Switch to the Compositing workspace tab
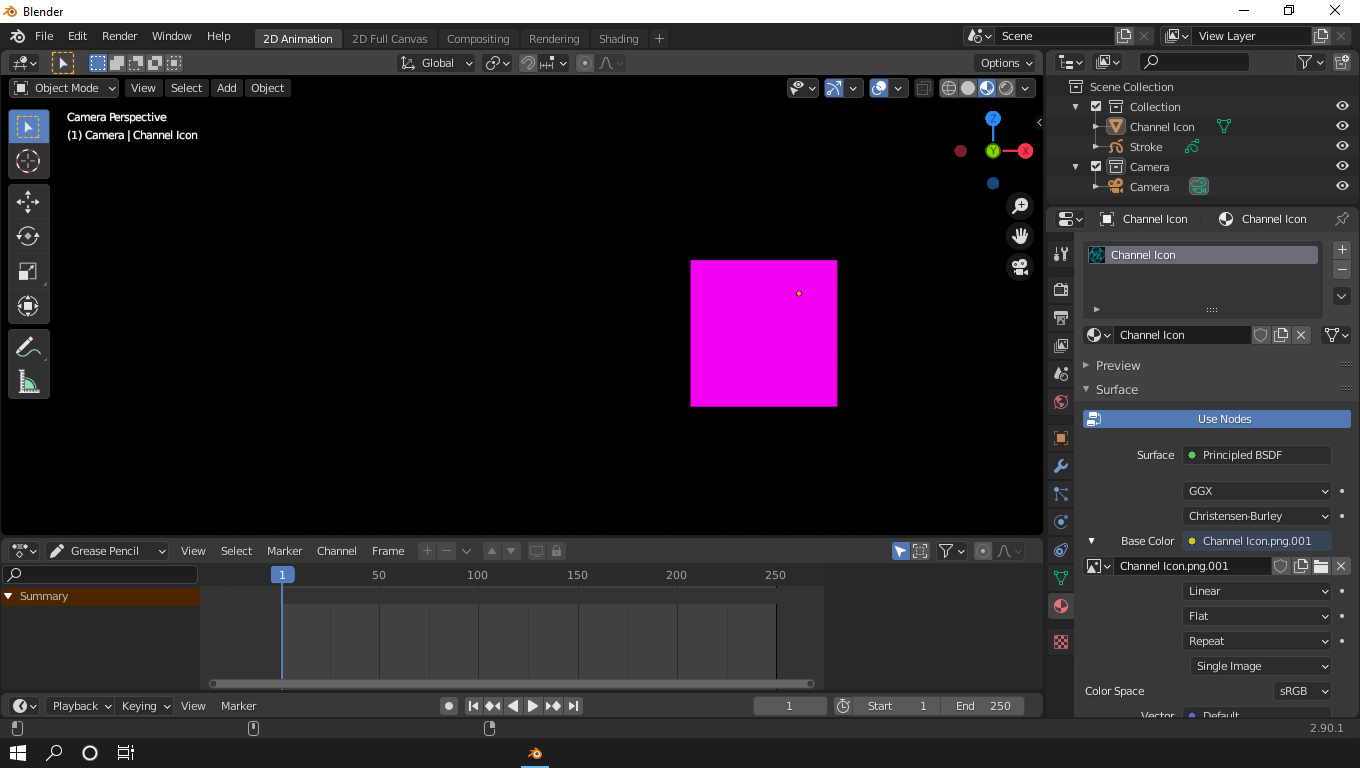Viewport: 1360px width, 768px height. coord(478,39)
